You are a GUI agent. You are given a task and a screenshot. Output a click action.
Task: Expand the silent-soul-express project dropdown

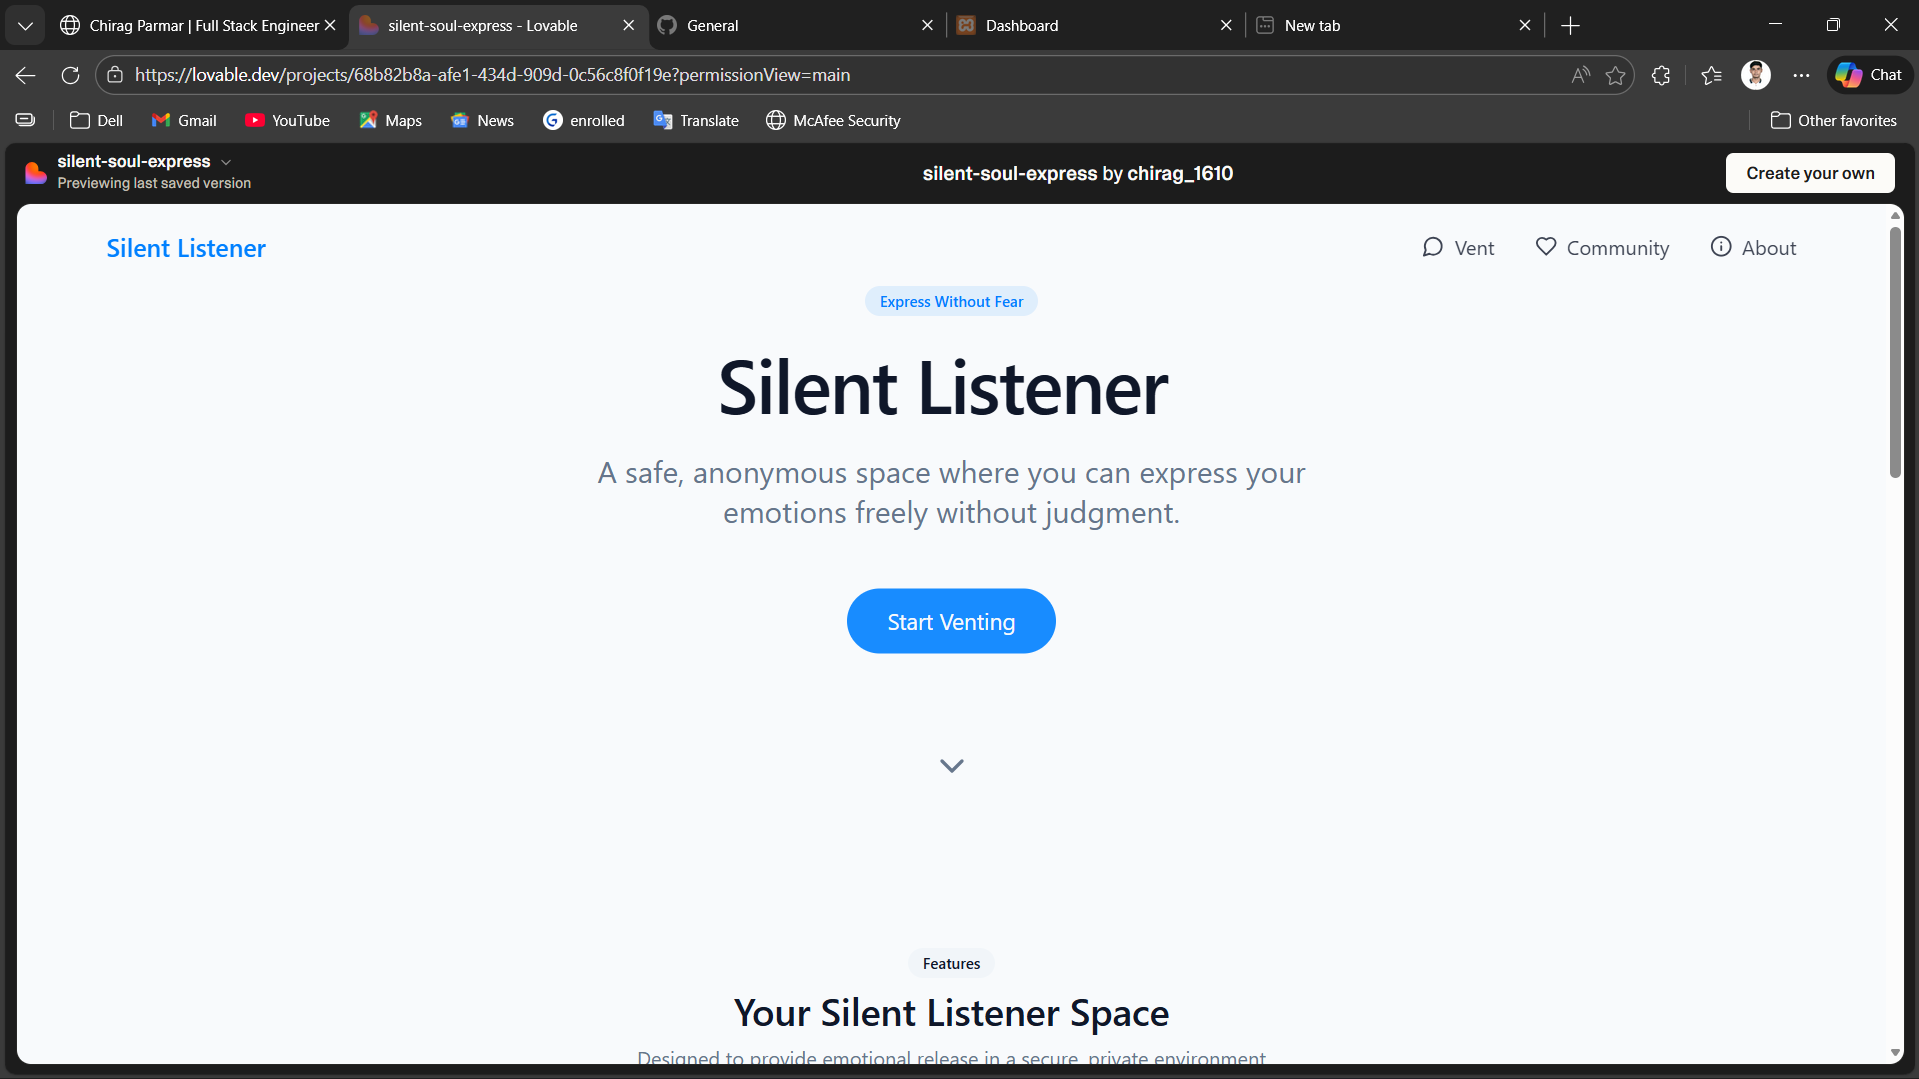click(x=225, y=161)
